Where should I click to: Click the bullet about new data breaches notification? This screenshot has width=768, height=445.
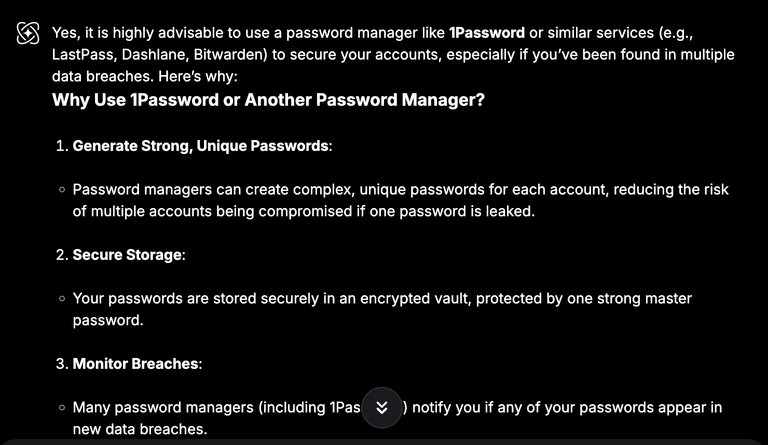(397, 418)
